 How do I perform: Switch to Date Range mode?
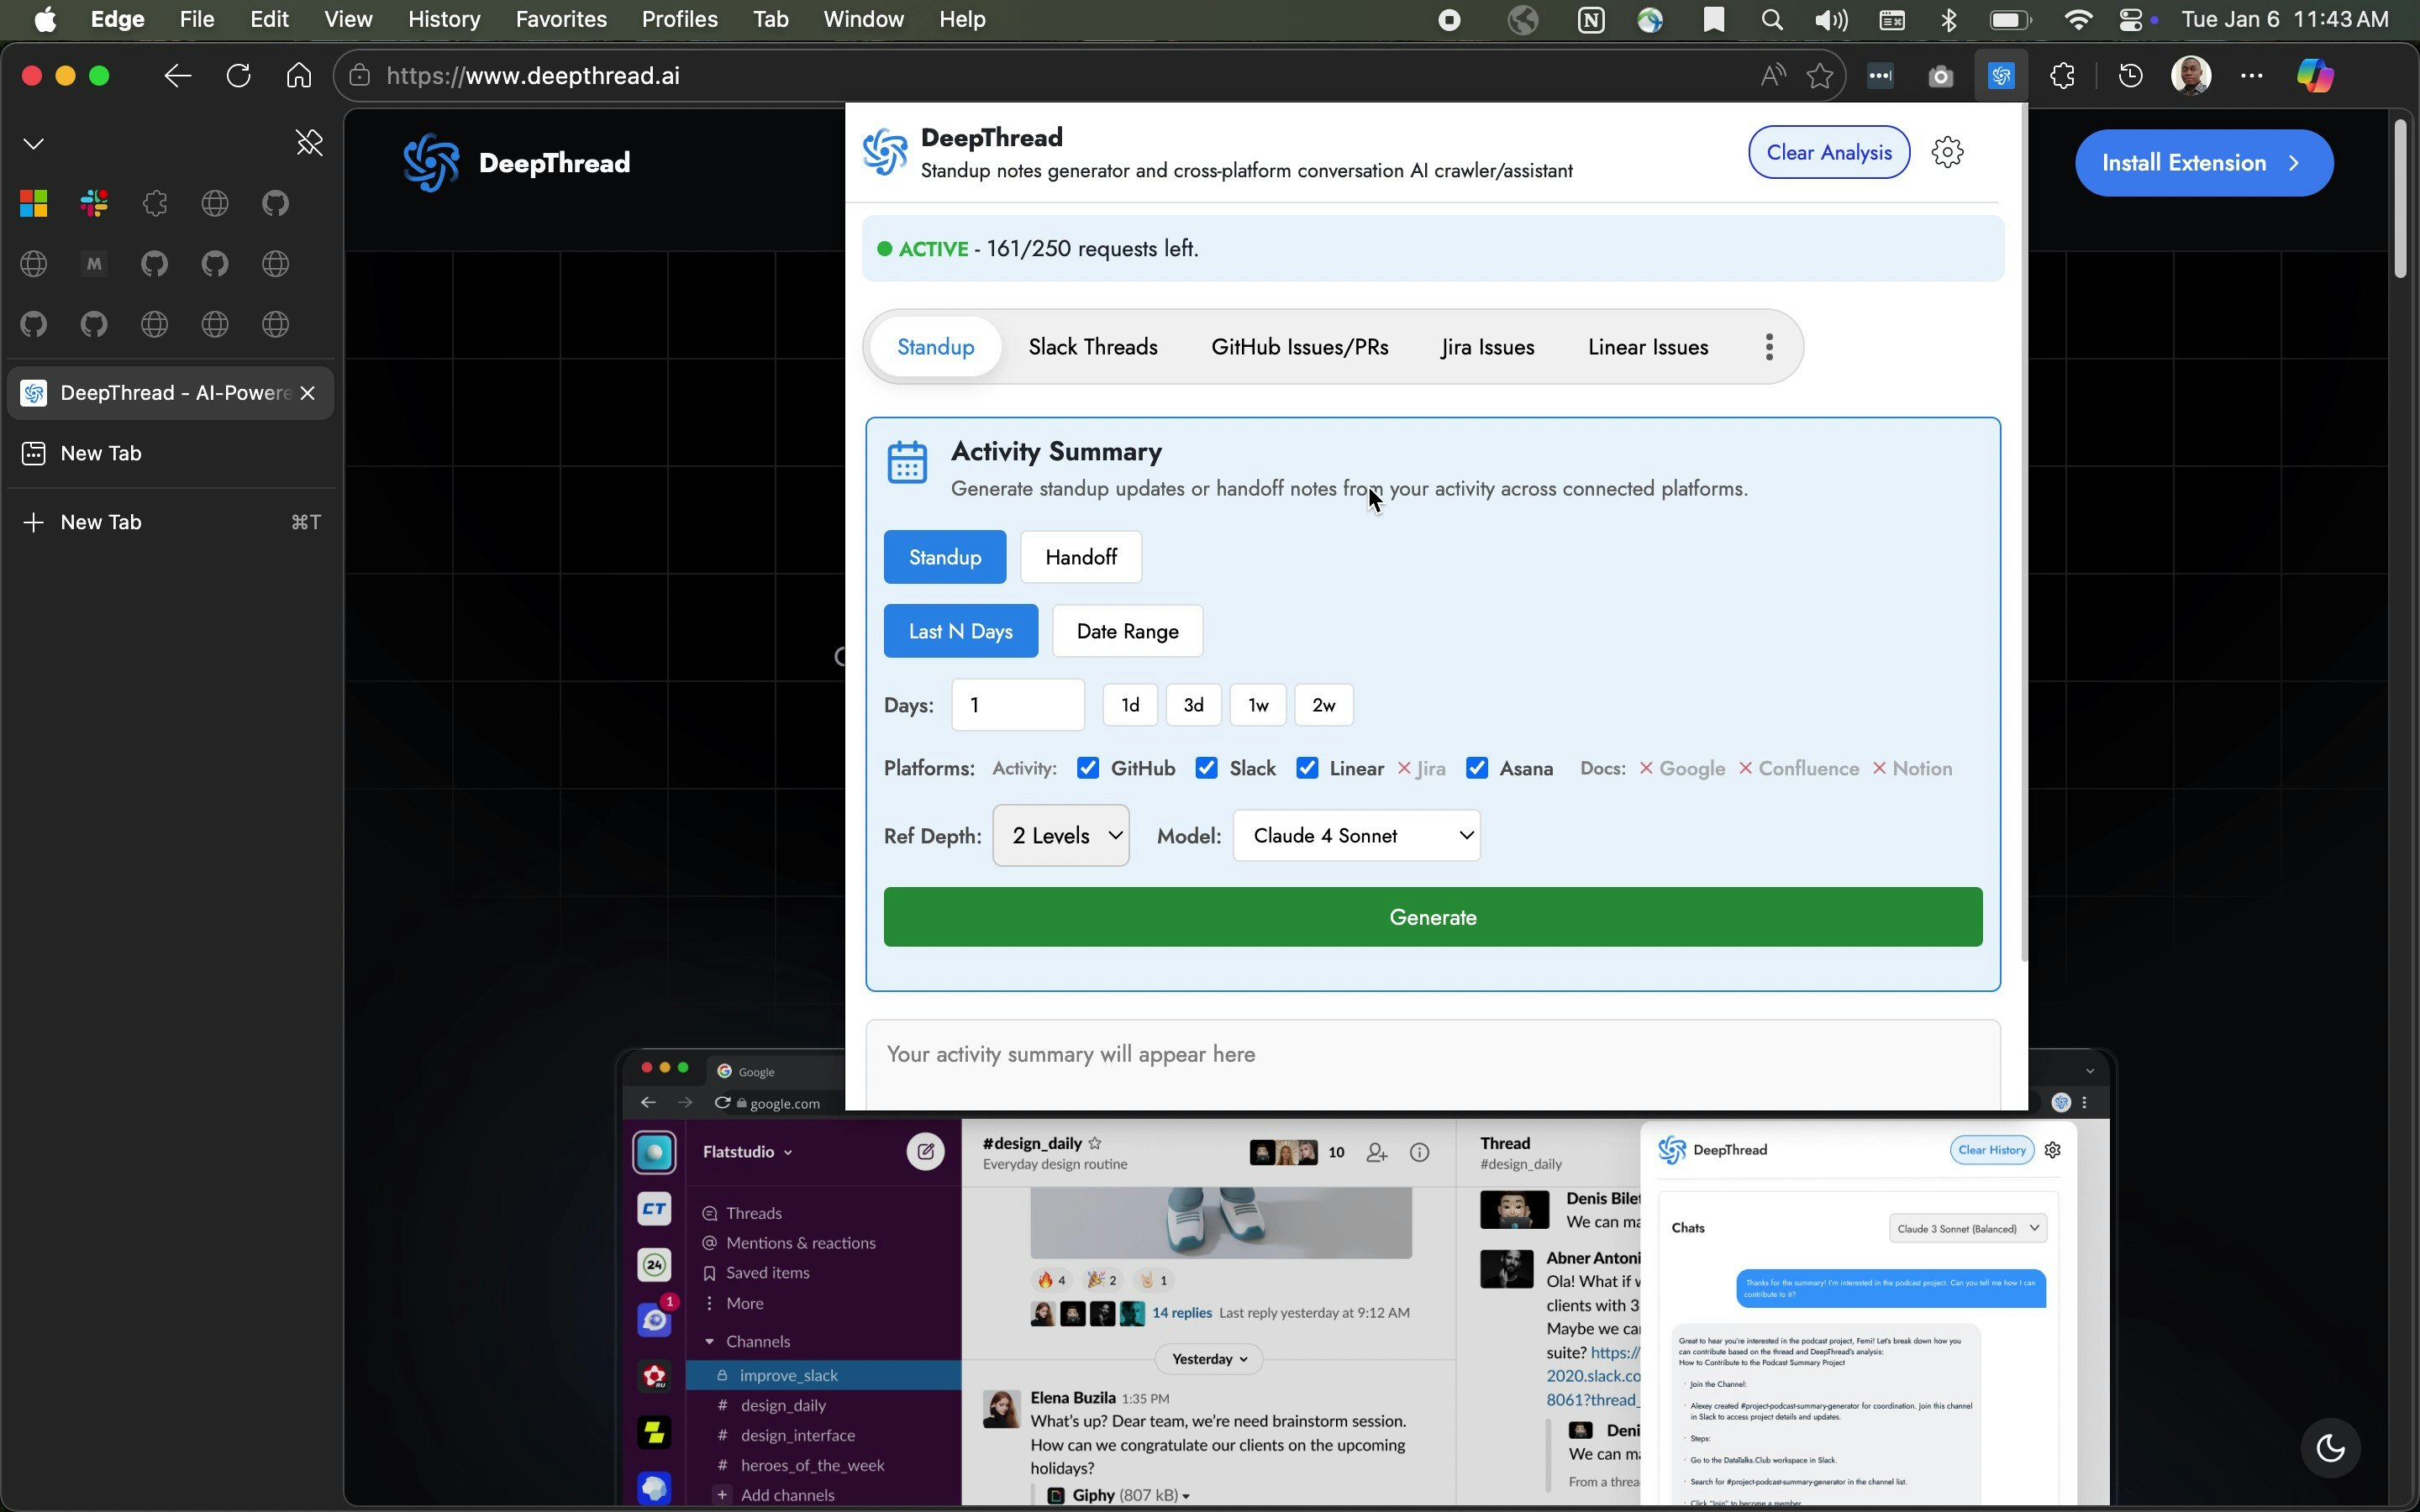tap(1127, 631)
